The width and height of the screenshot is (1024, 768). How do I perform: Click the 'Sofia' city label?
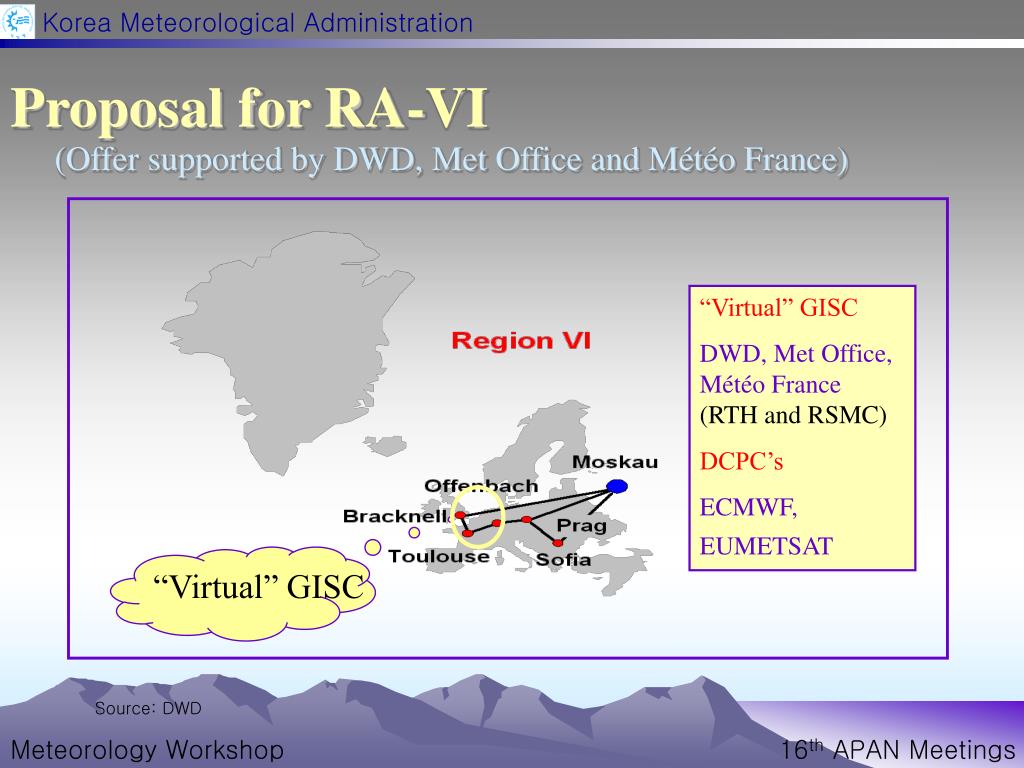click(563, 560)
